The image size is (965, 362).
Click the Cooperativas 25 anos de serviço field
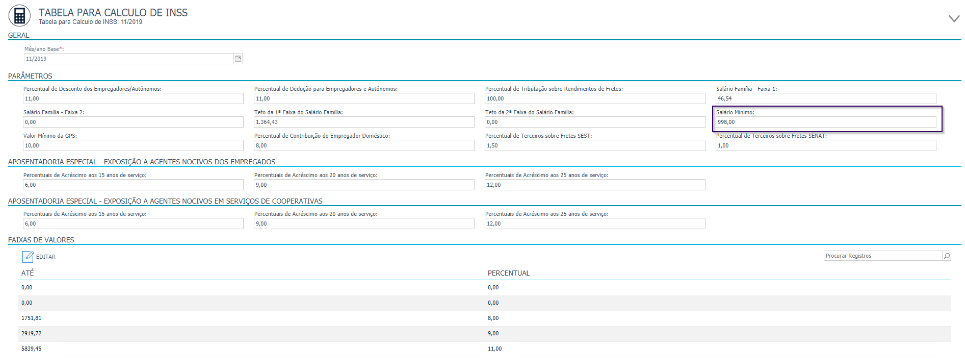[x=595, y=224]
